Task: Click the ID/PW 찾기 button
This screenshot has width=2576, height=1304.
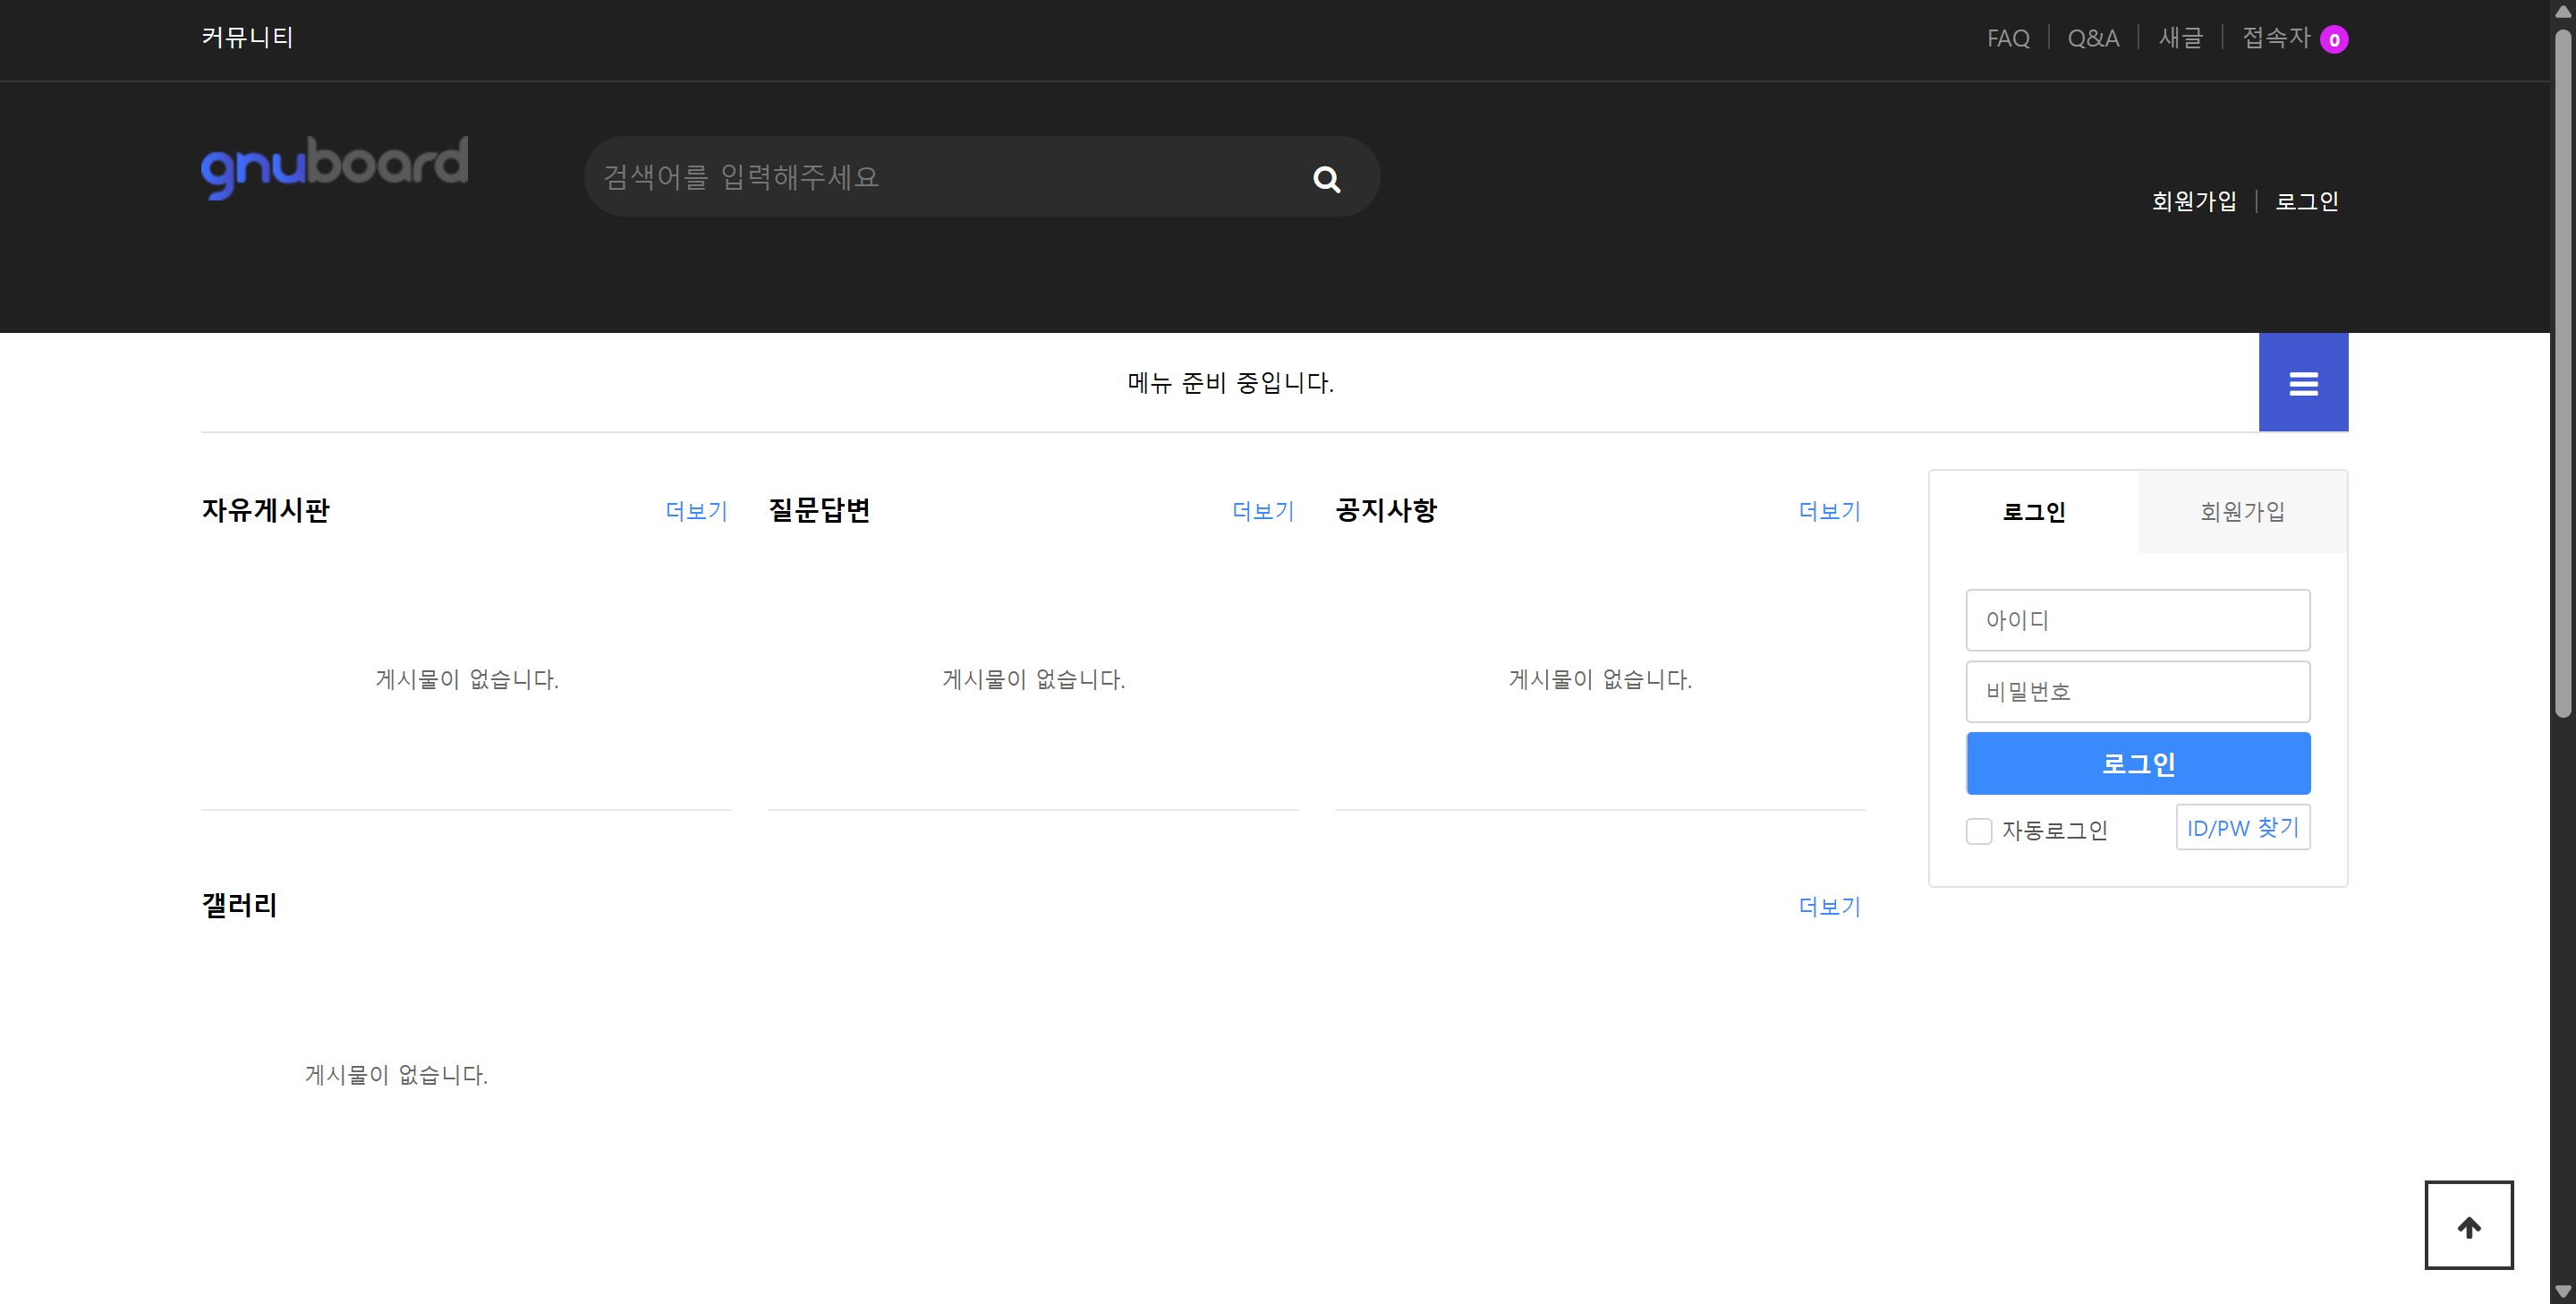Action: pos(2242,828)
